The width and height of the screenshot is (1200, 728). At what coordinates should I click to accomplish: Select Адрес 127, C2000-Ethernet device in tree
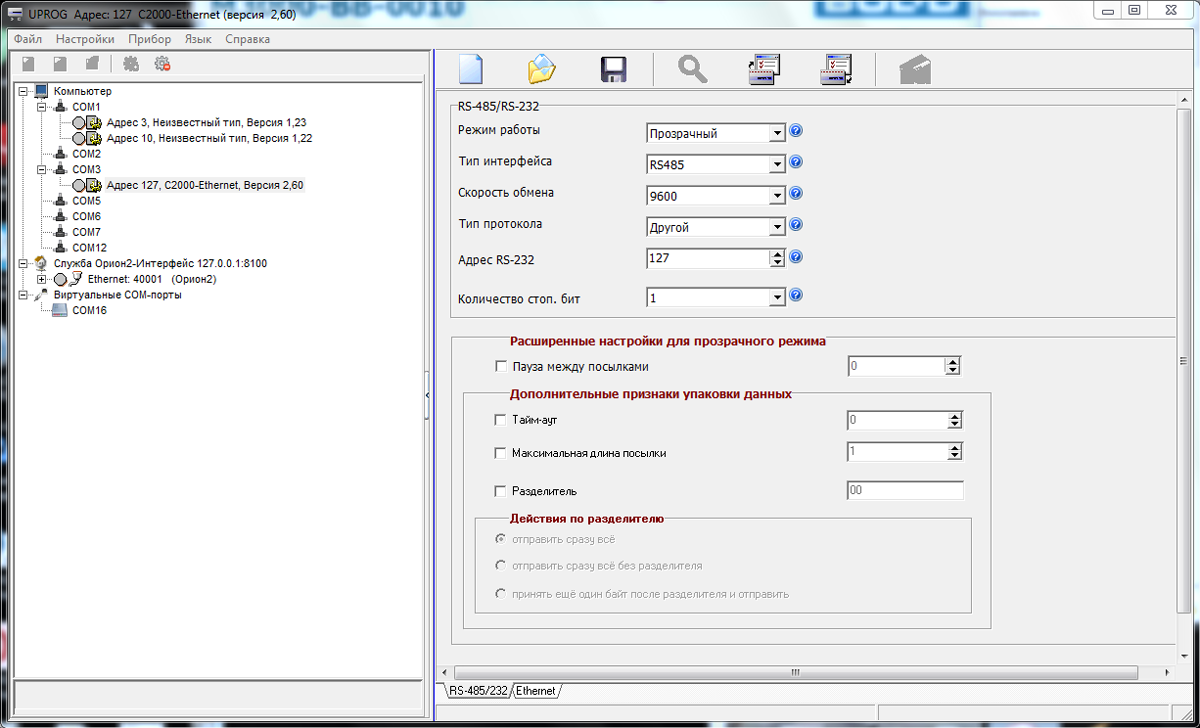(204, 185)
